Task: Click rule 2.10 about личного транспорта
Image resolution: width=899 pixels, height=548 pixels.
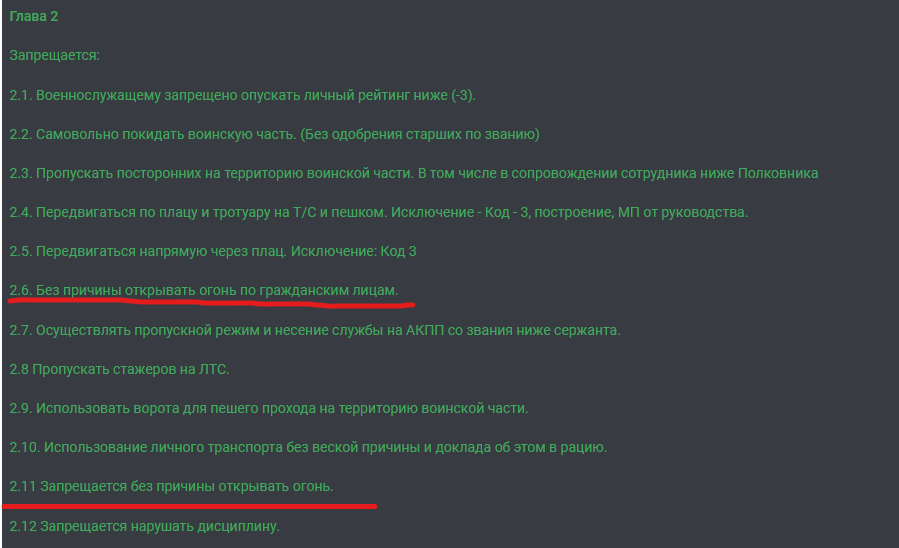Action: click(308, 447)
